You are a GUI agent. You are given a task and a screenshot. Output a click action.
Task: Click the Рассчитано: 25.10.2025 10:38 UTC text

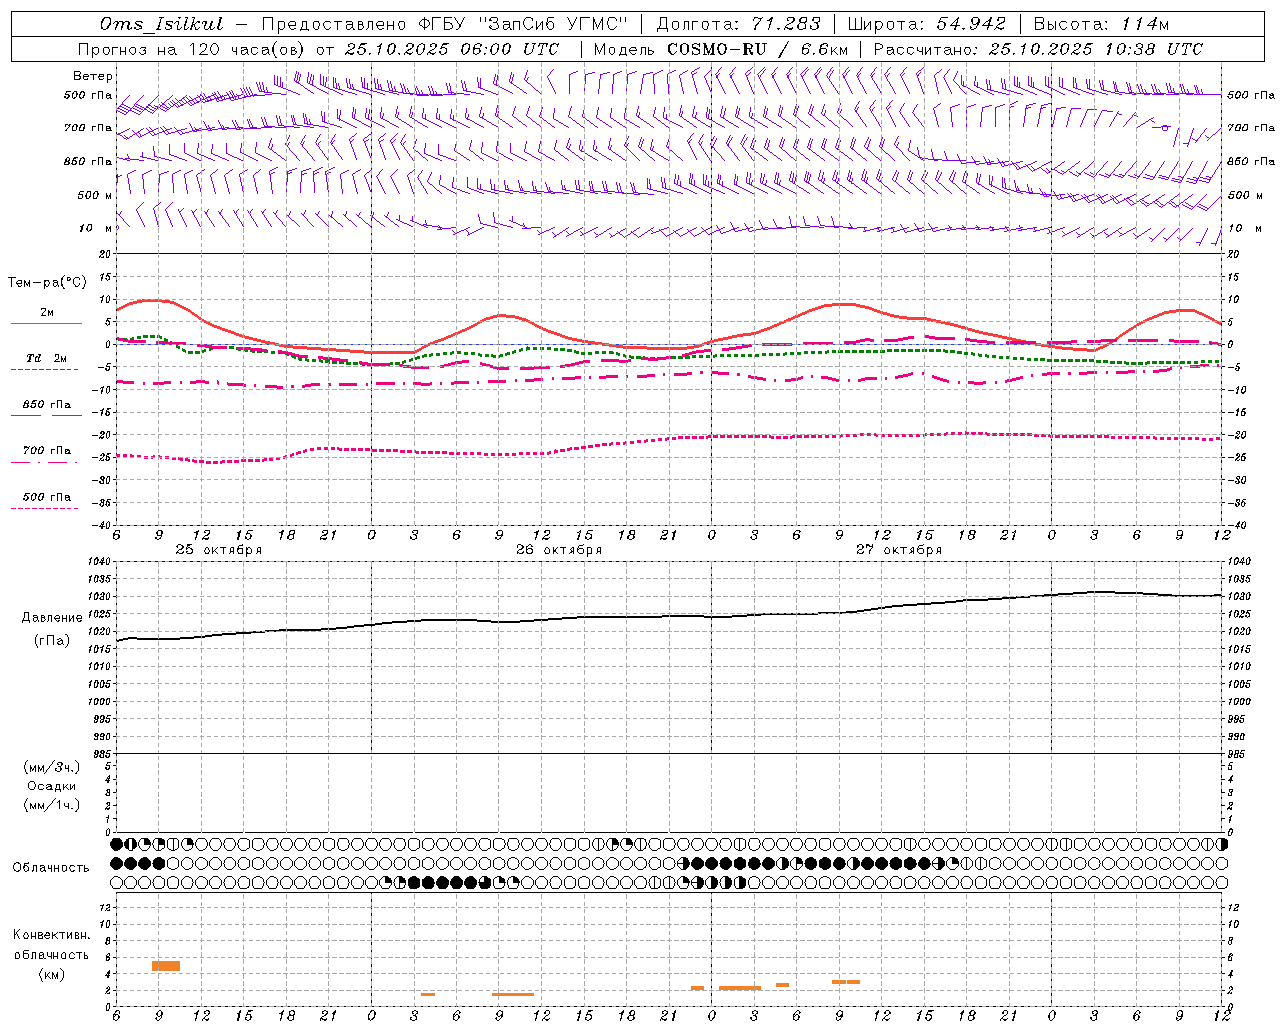coord(1038,49)
